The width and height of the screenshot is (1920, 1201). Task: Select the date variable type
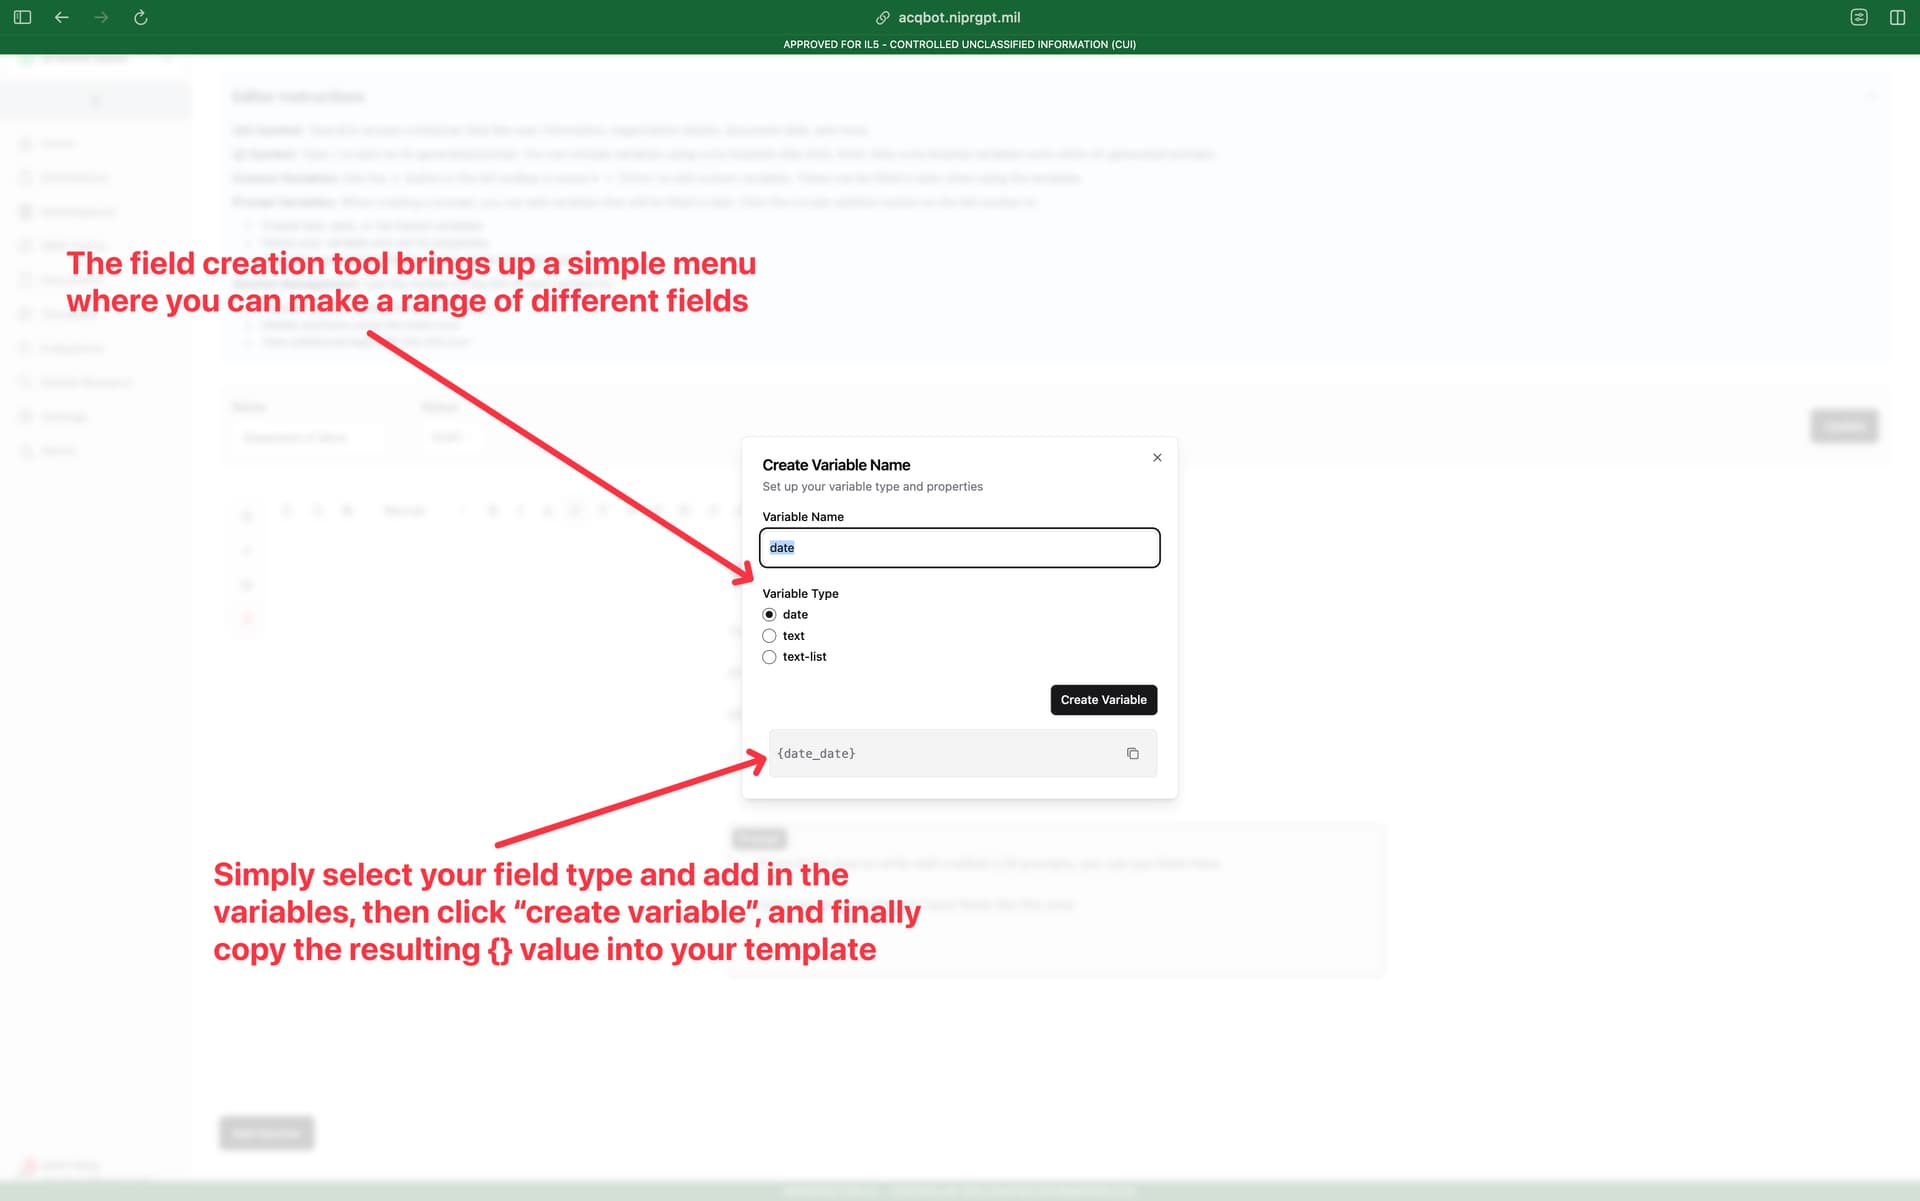point(769,614)
